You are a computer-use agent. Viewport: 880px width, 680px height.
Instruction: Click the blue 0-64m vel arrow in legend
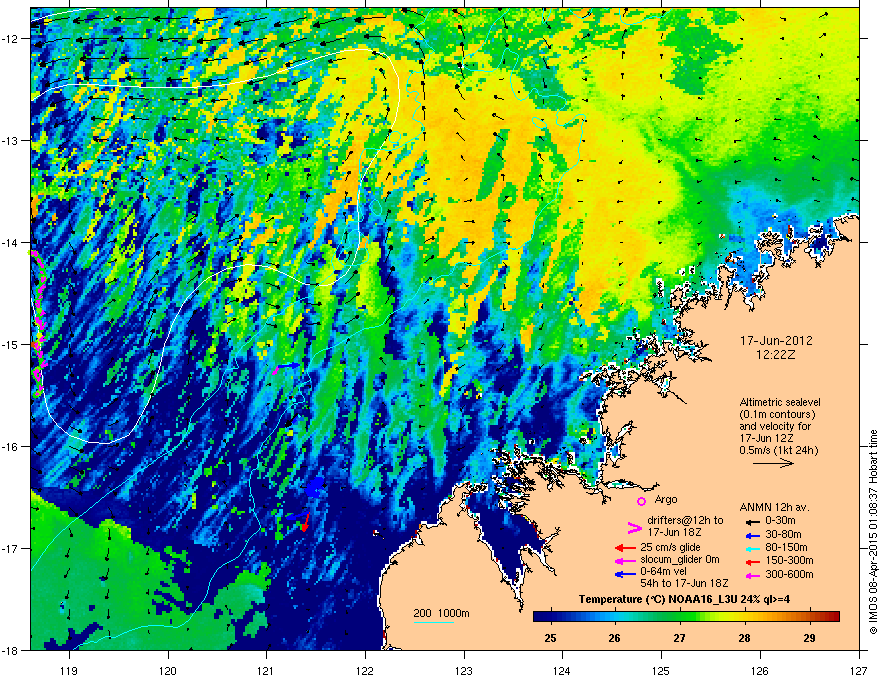[625, 574]
